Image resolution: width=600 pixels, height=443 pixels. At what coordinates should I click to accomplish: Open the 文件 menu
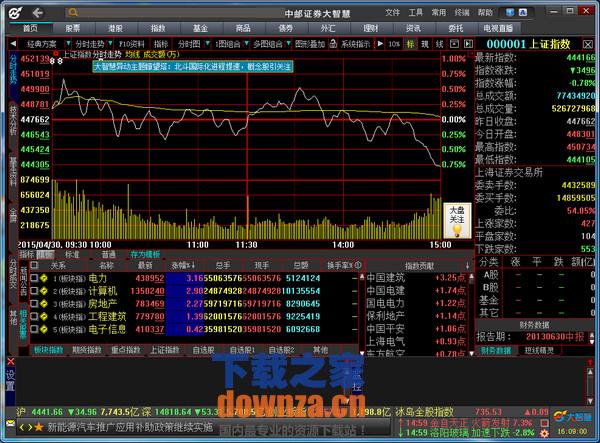tap(393, 13)
